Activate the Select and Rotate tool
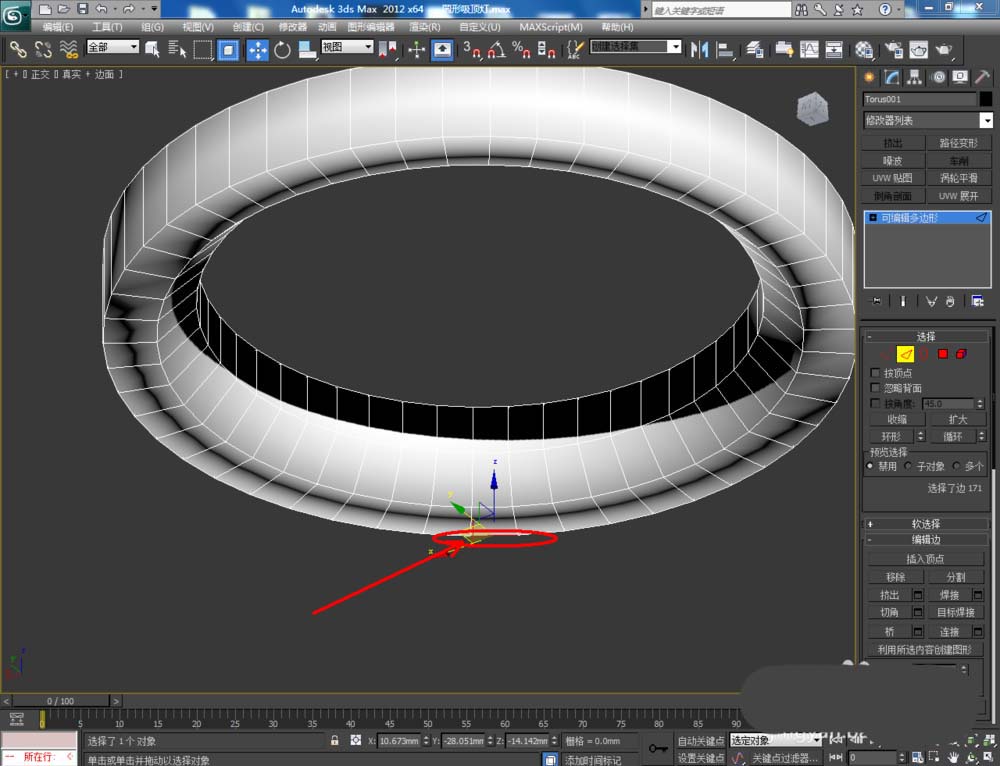The height and width of the screenshot is (766, 1000). tap(282, 49)
